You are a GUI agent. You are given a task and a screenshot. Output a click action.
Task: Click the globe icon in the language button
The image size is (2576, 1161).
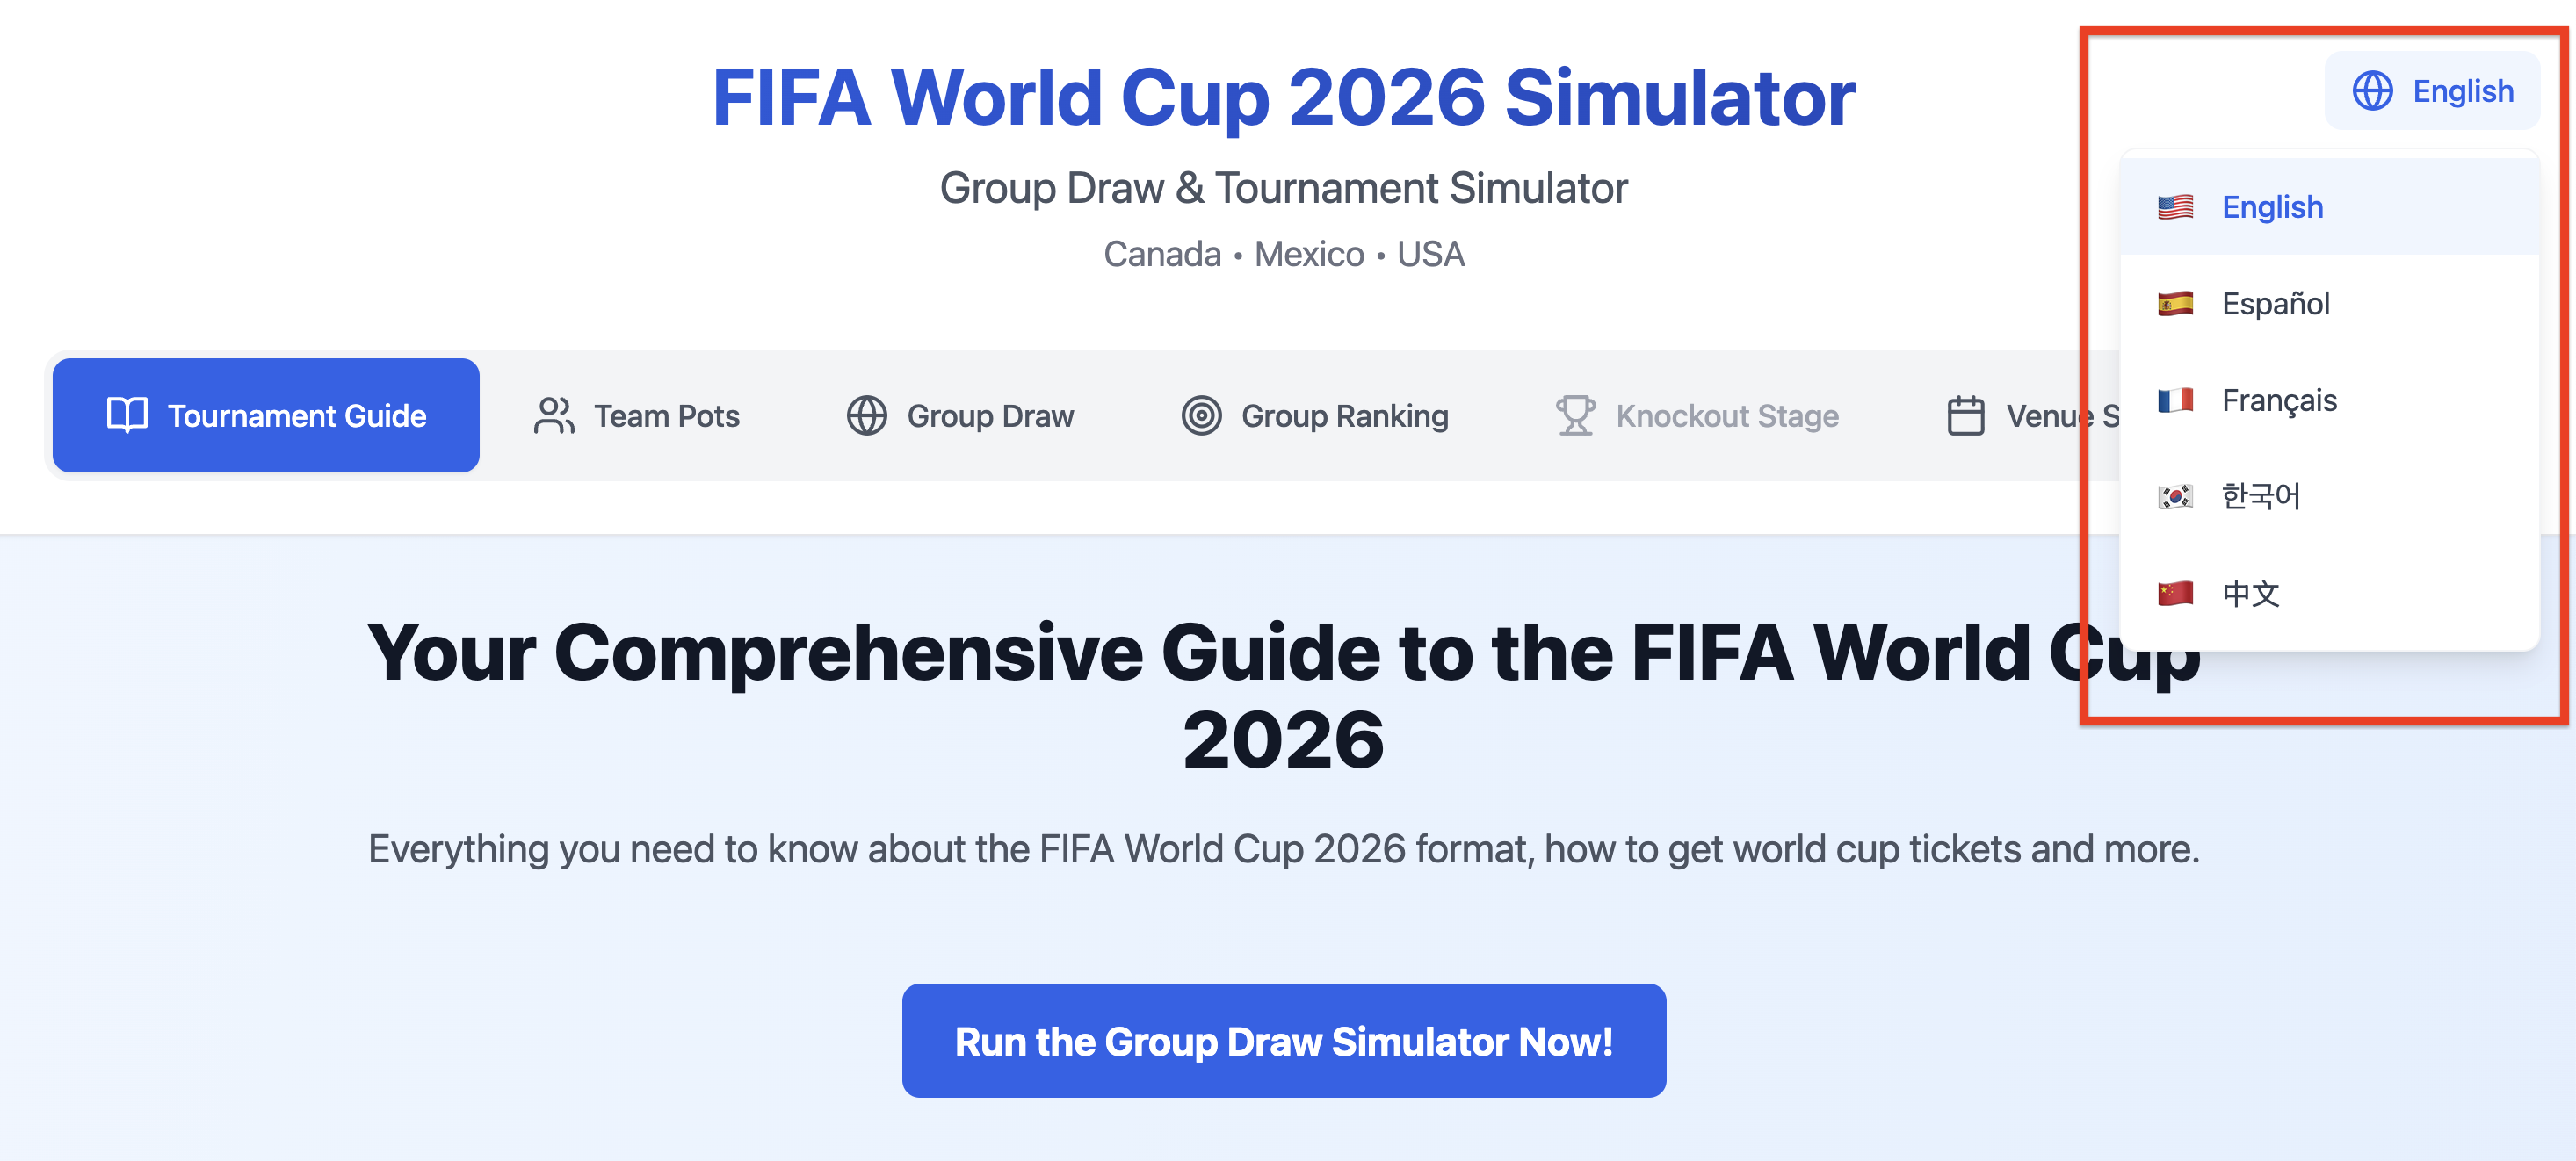tap(2373, 91)
